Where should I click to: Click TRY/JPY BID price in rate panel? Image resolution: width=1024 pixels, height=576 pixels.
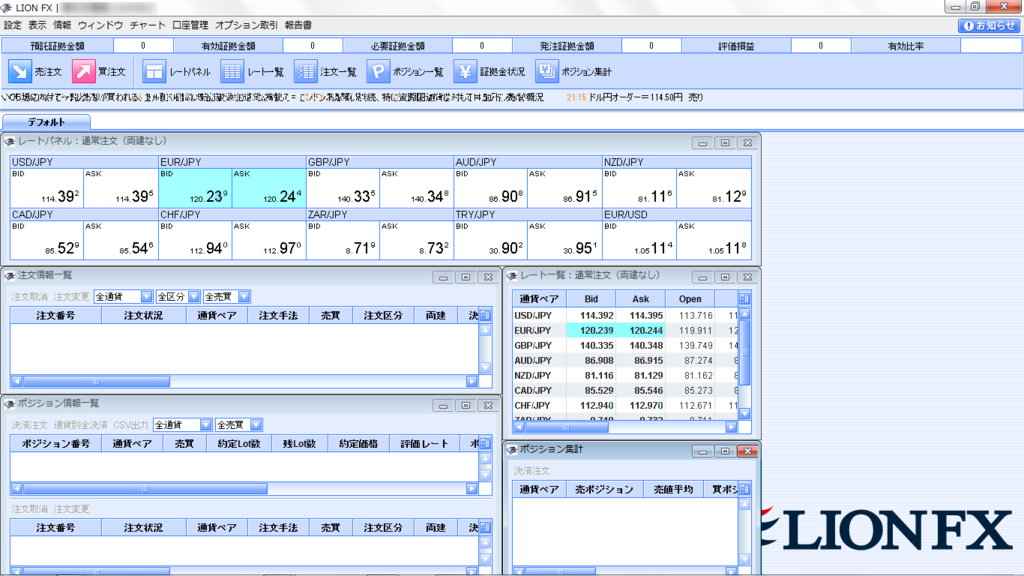(490, 240)
